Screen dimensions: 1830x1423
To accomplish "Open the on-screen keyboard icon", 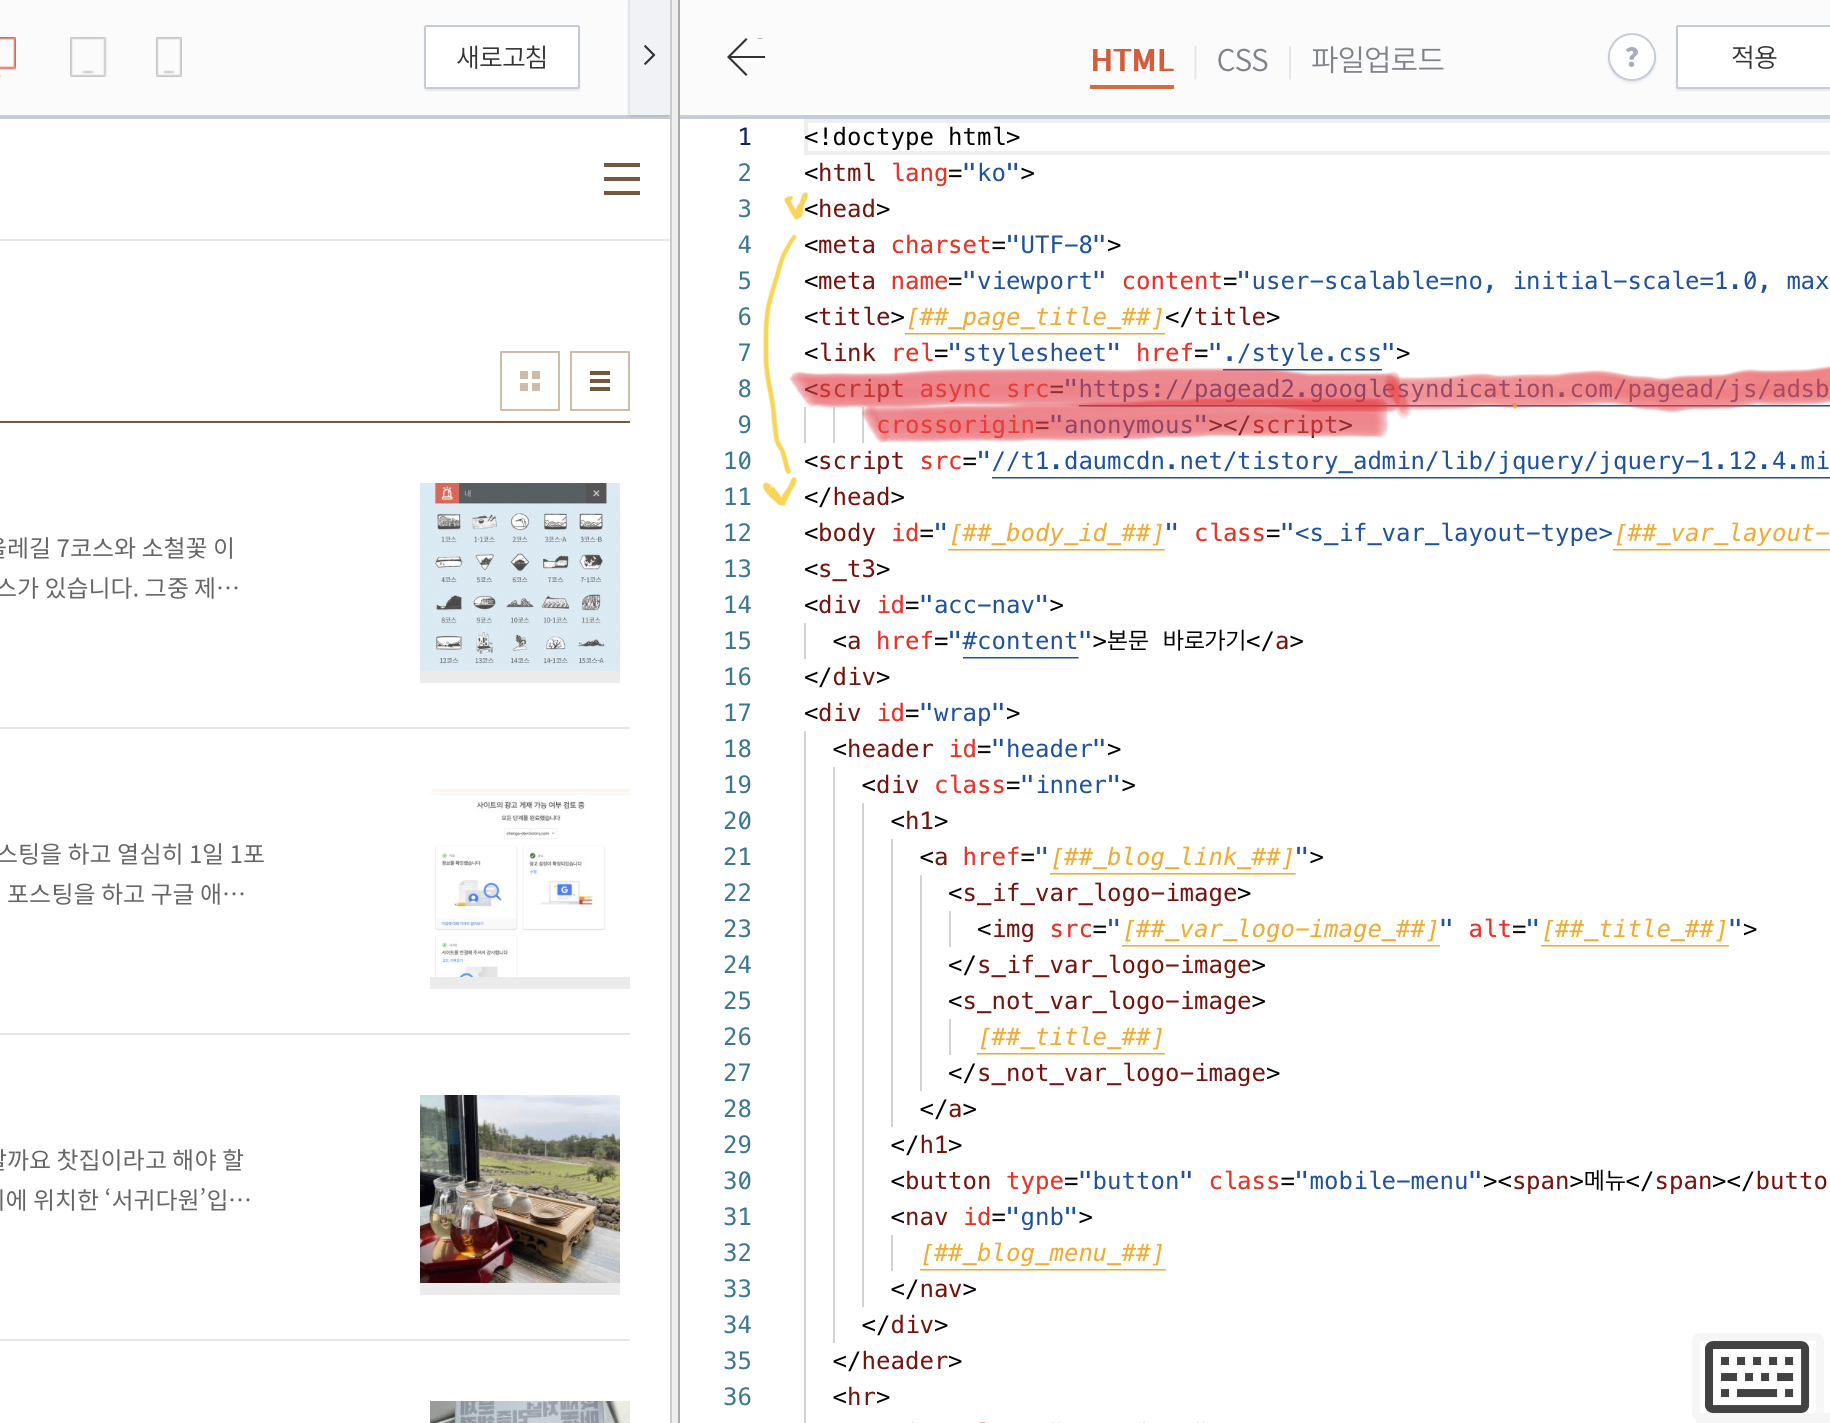I will (1757, 1378).
